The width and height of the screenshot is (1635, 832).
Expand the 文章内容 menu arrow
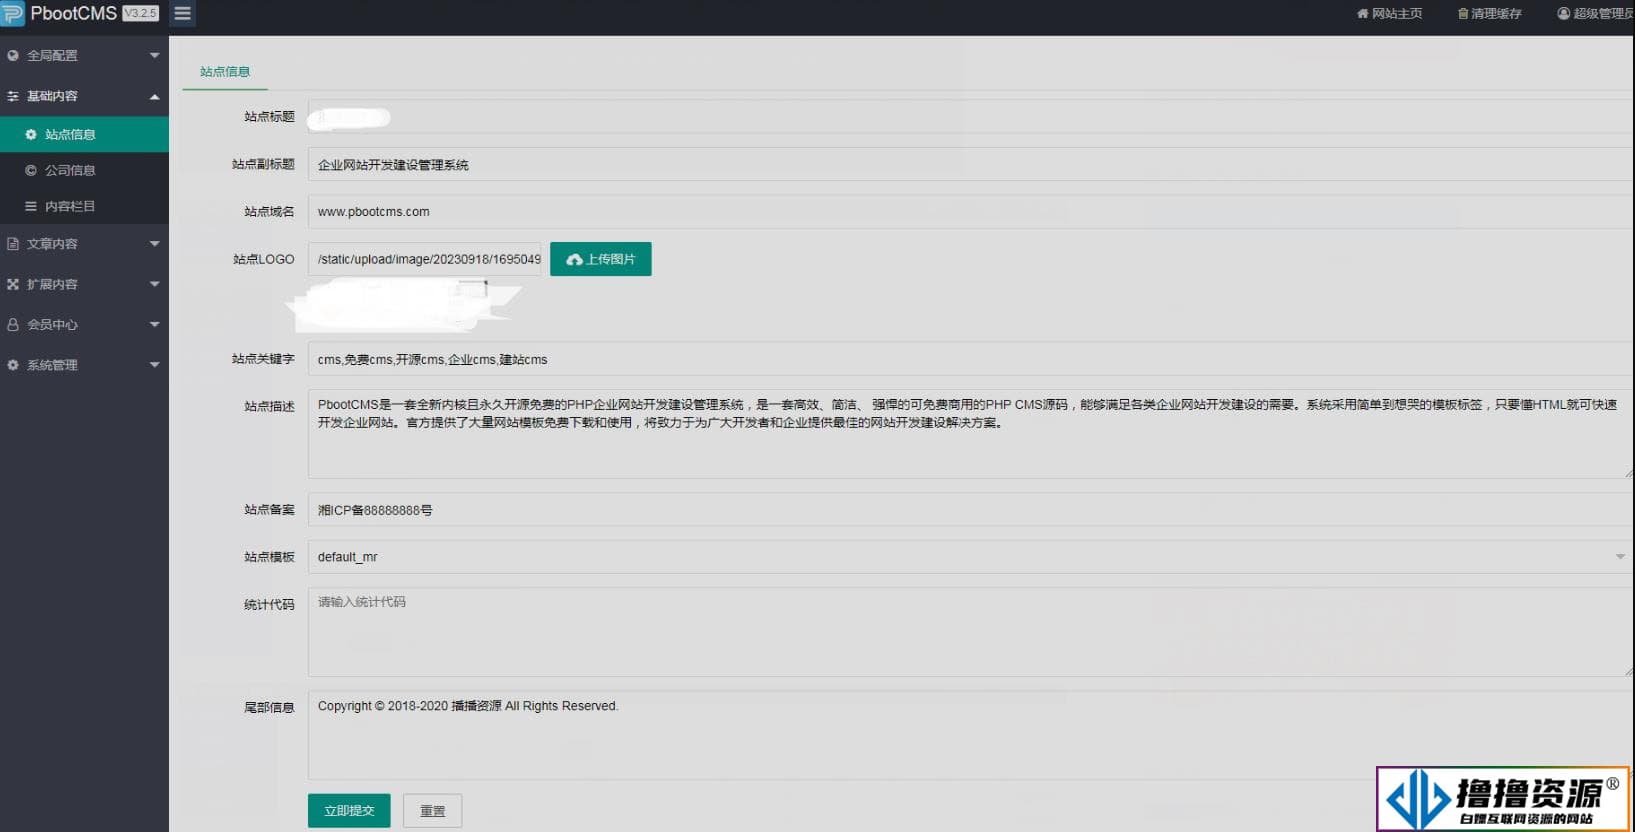click(x=154, y=244)
